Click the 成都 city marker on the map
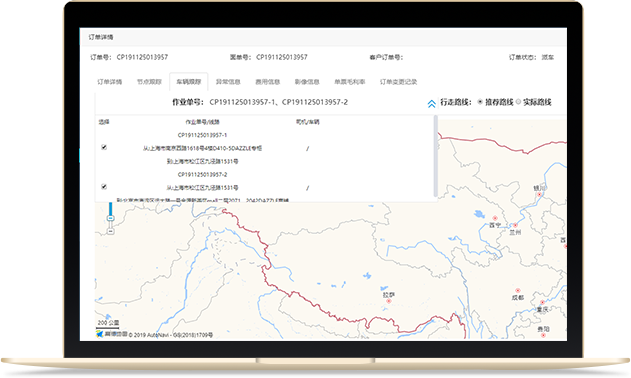 point(518,290)
